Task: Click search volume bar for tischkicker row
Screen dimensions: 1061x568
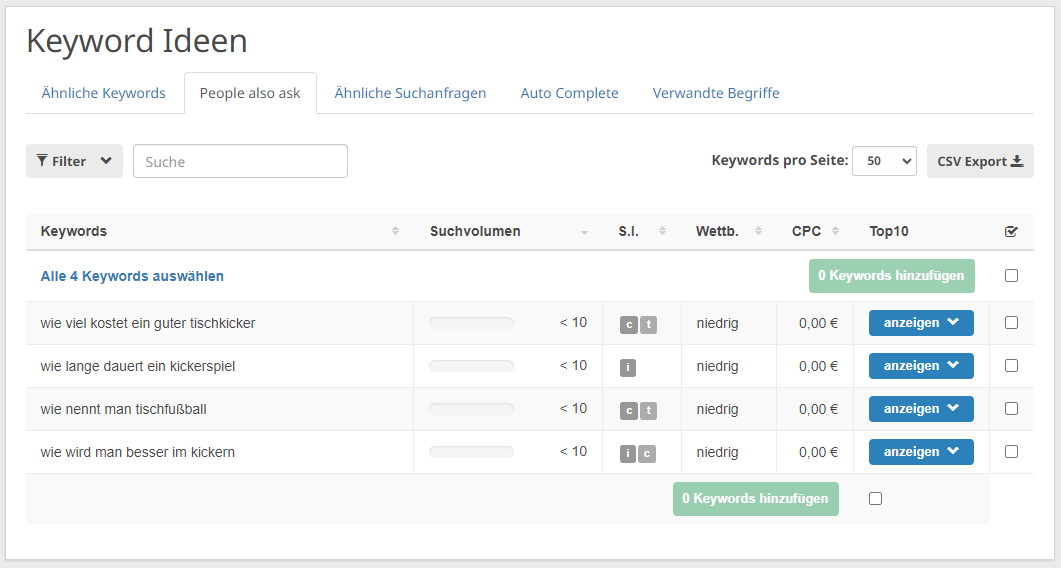Action: [x=471, y=323]
